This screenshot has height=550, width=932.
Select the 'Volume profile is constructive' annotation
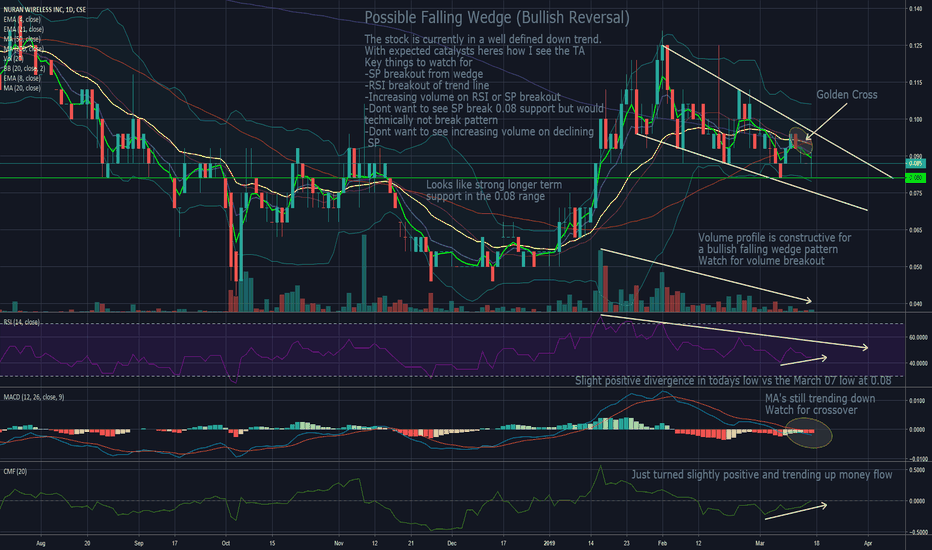pyautogui.click(x=774, y=249)
